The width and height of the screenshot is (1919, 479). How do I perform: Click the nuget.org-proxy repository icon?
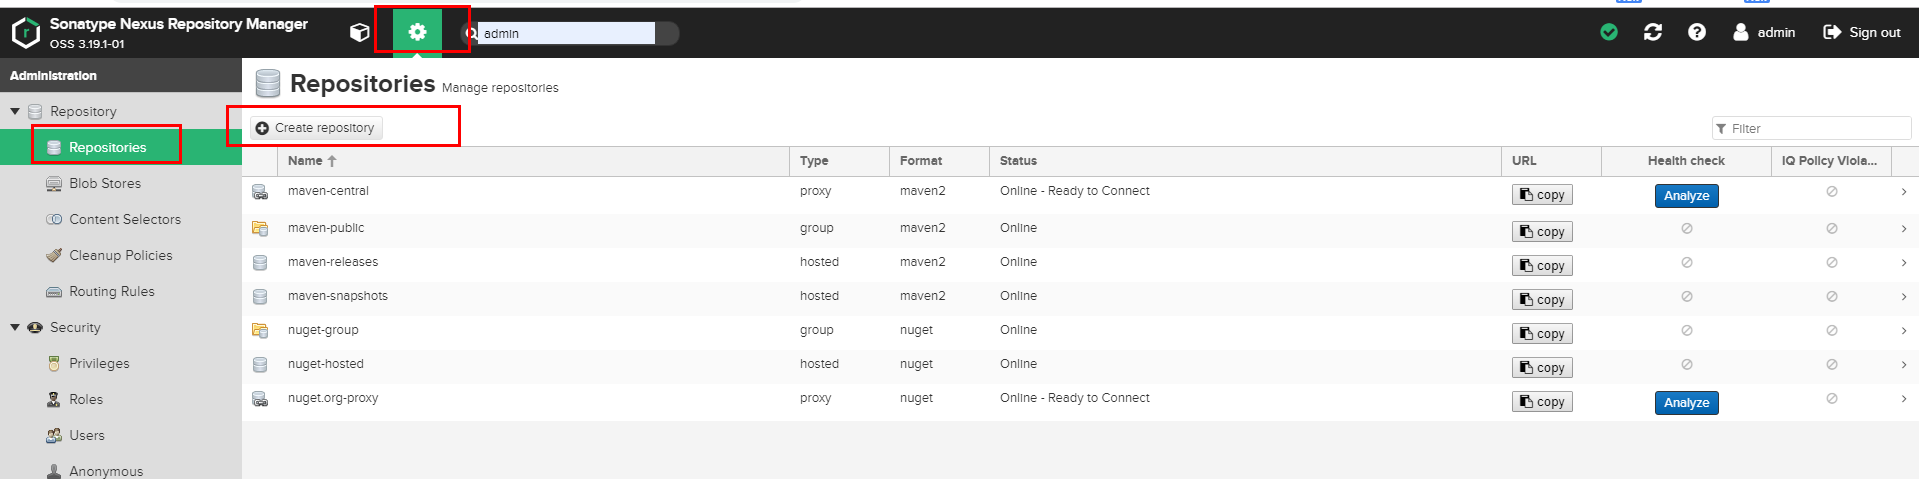pos(260,399)
